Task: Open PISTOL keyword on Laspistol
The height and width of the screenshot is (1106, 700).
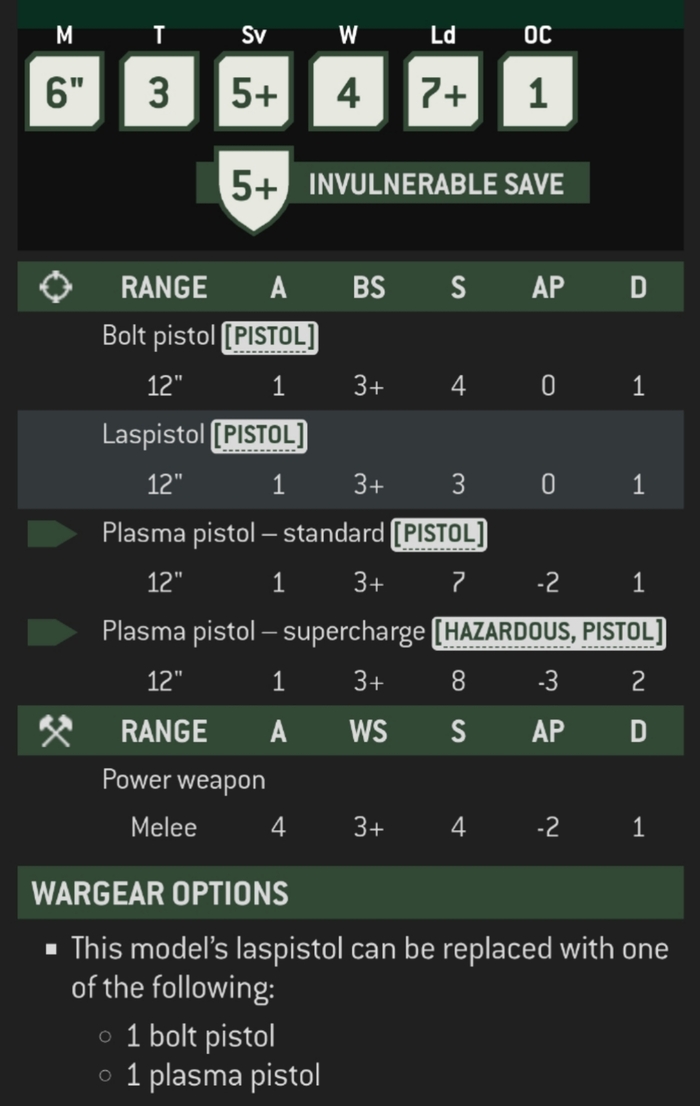Action: pyautogui.click(x=259, y=435)
